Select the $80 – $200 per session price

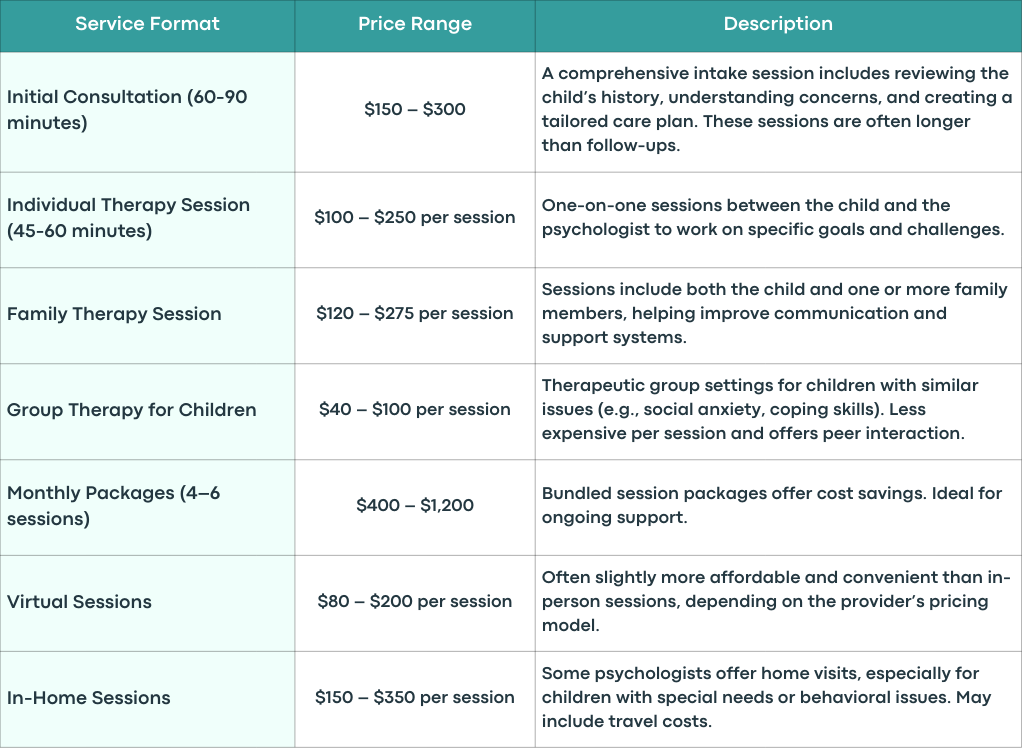click(x=415, y=601)
